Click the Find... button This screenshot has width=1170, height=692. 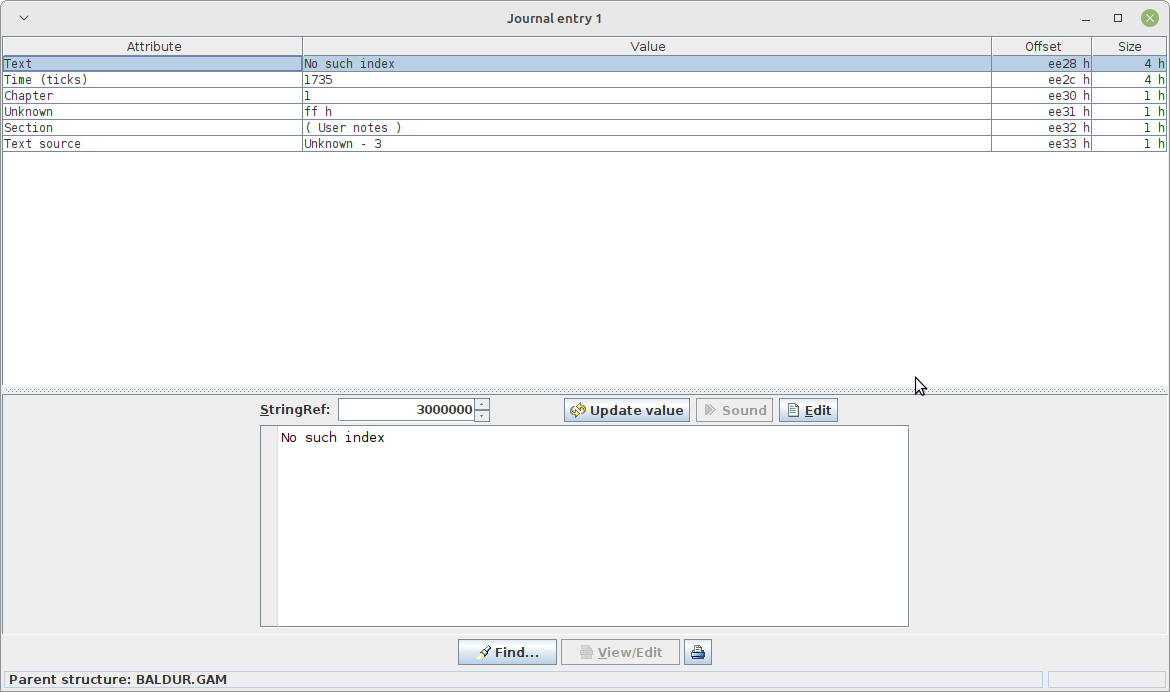507,652
